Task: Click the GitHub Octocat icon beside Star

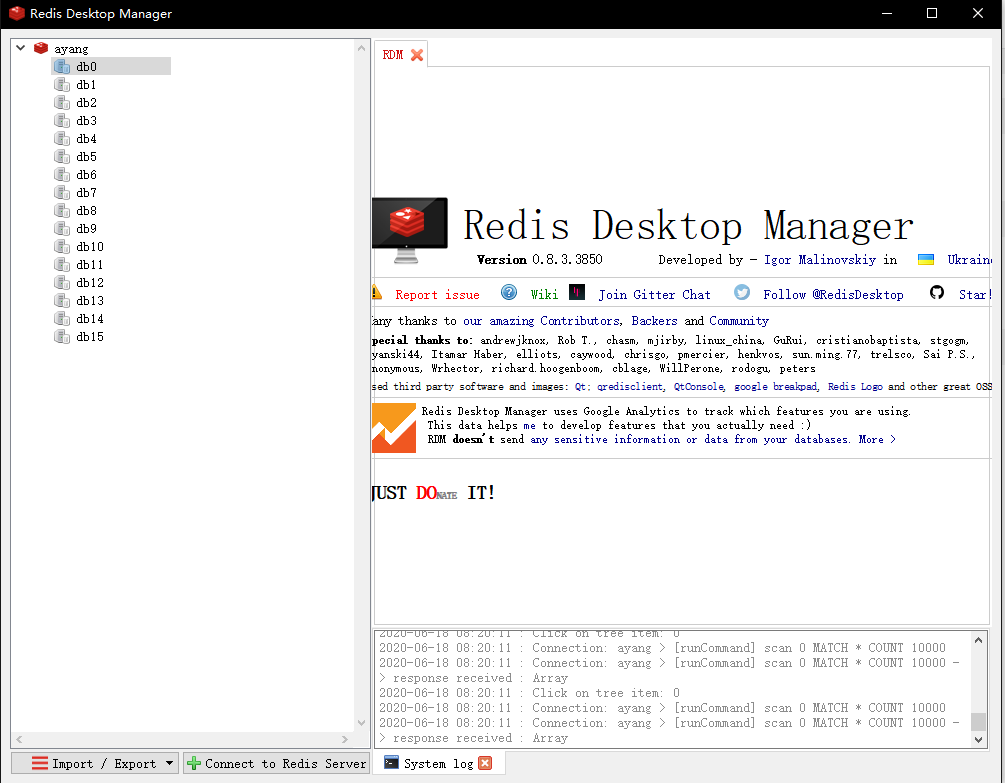Action: click(937, 293)
